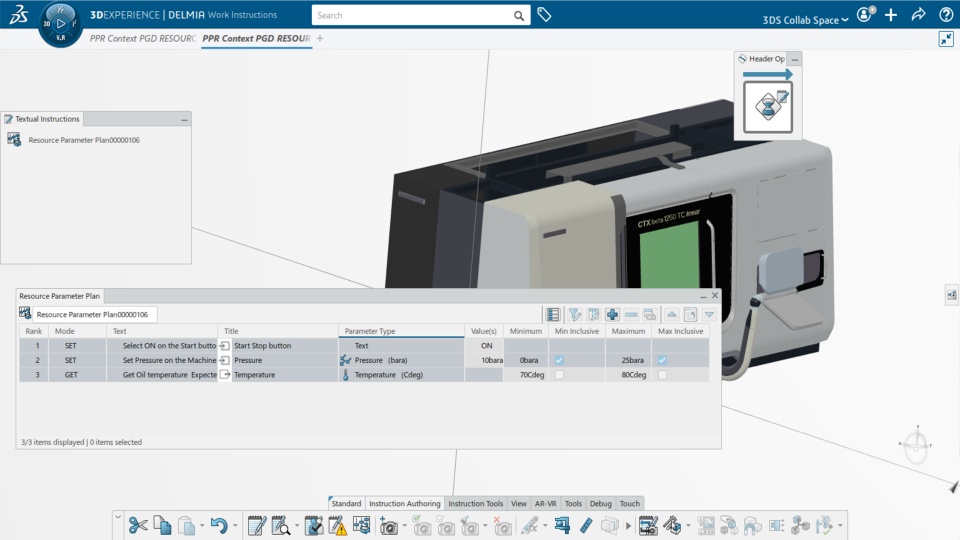This screenshot has height=540, width=960.
Task: Click the Search input field
Action: pyautogui.click(x=410, y=15)
